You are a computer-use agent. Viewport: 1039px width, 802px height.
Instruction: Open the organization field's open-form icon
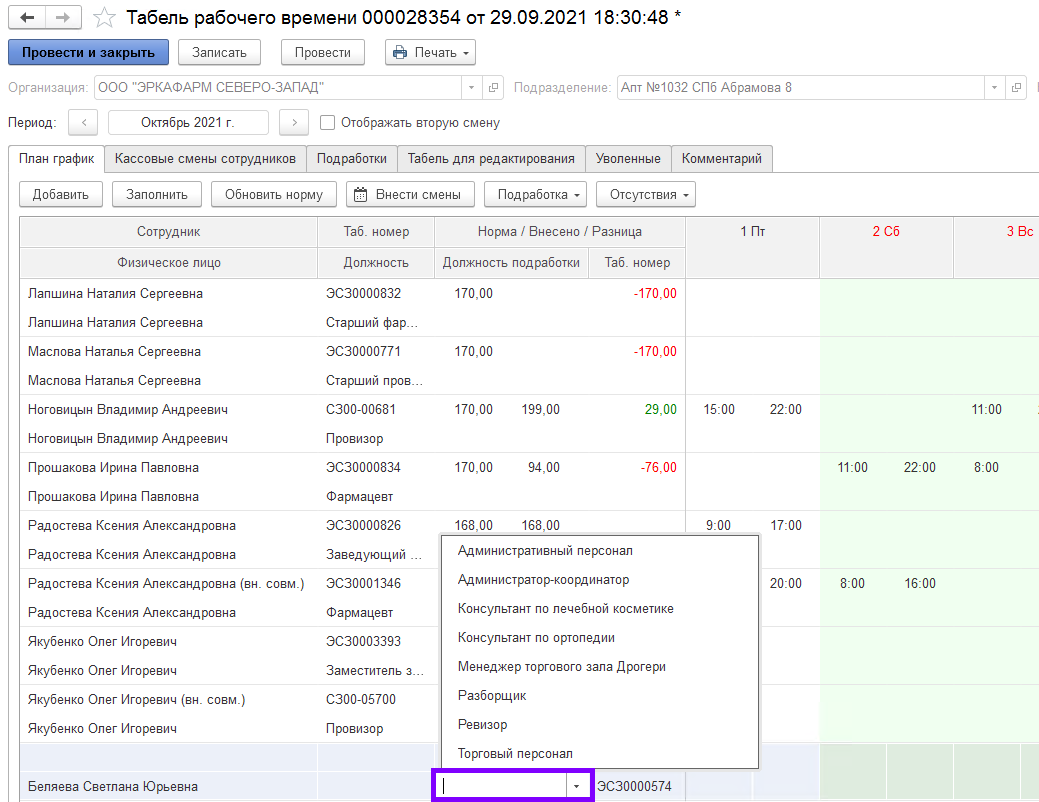[x=493, y=88]
